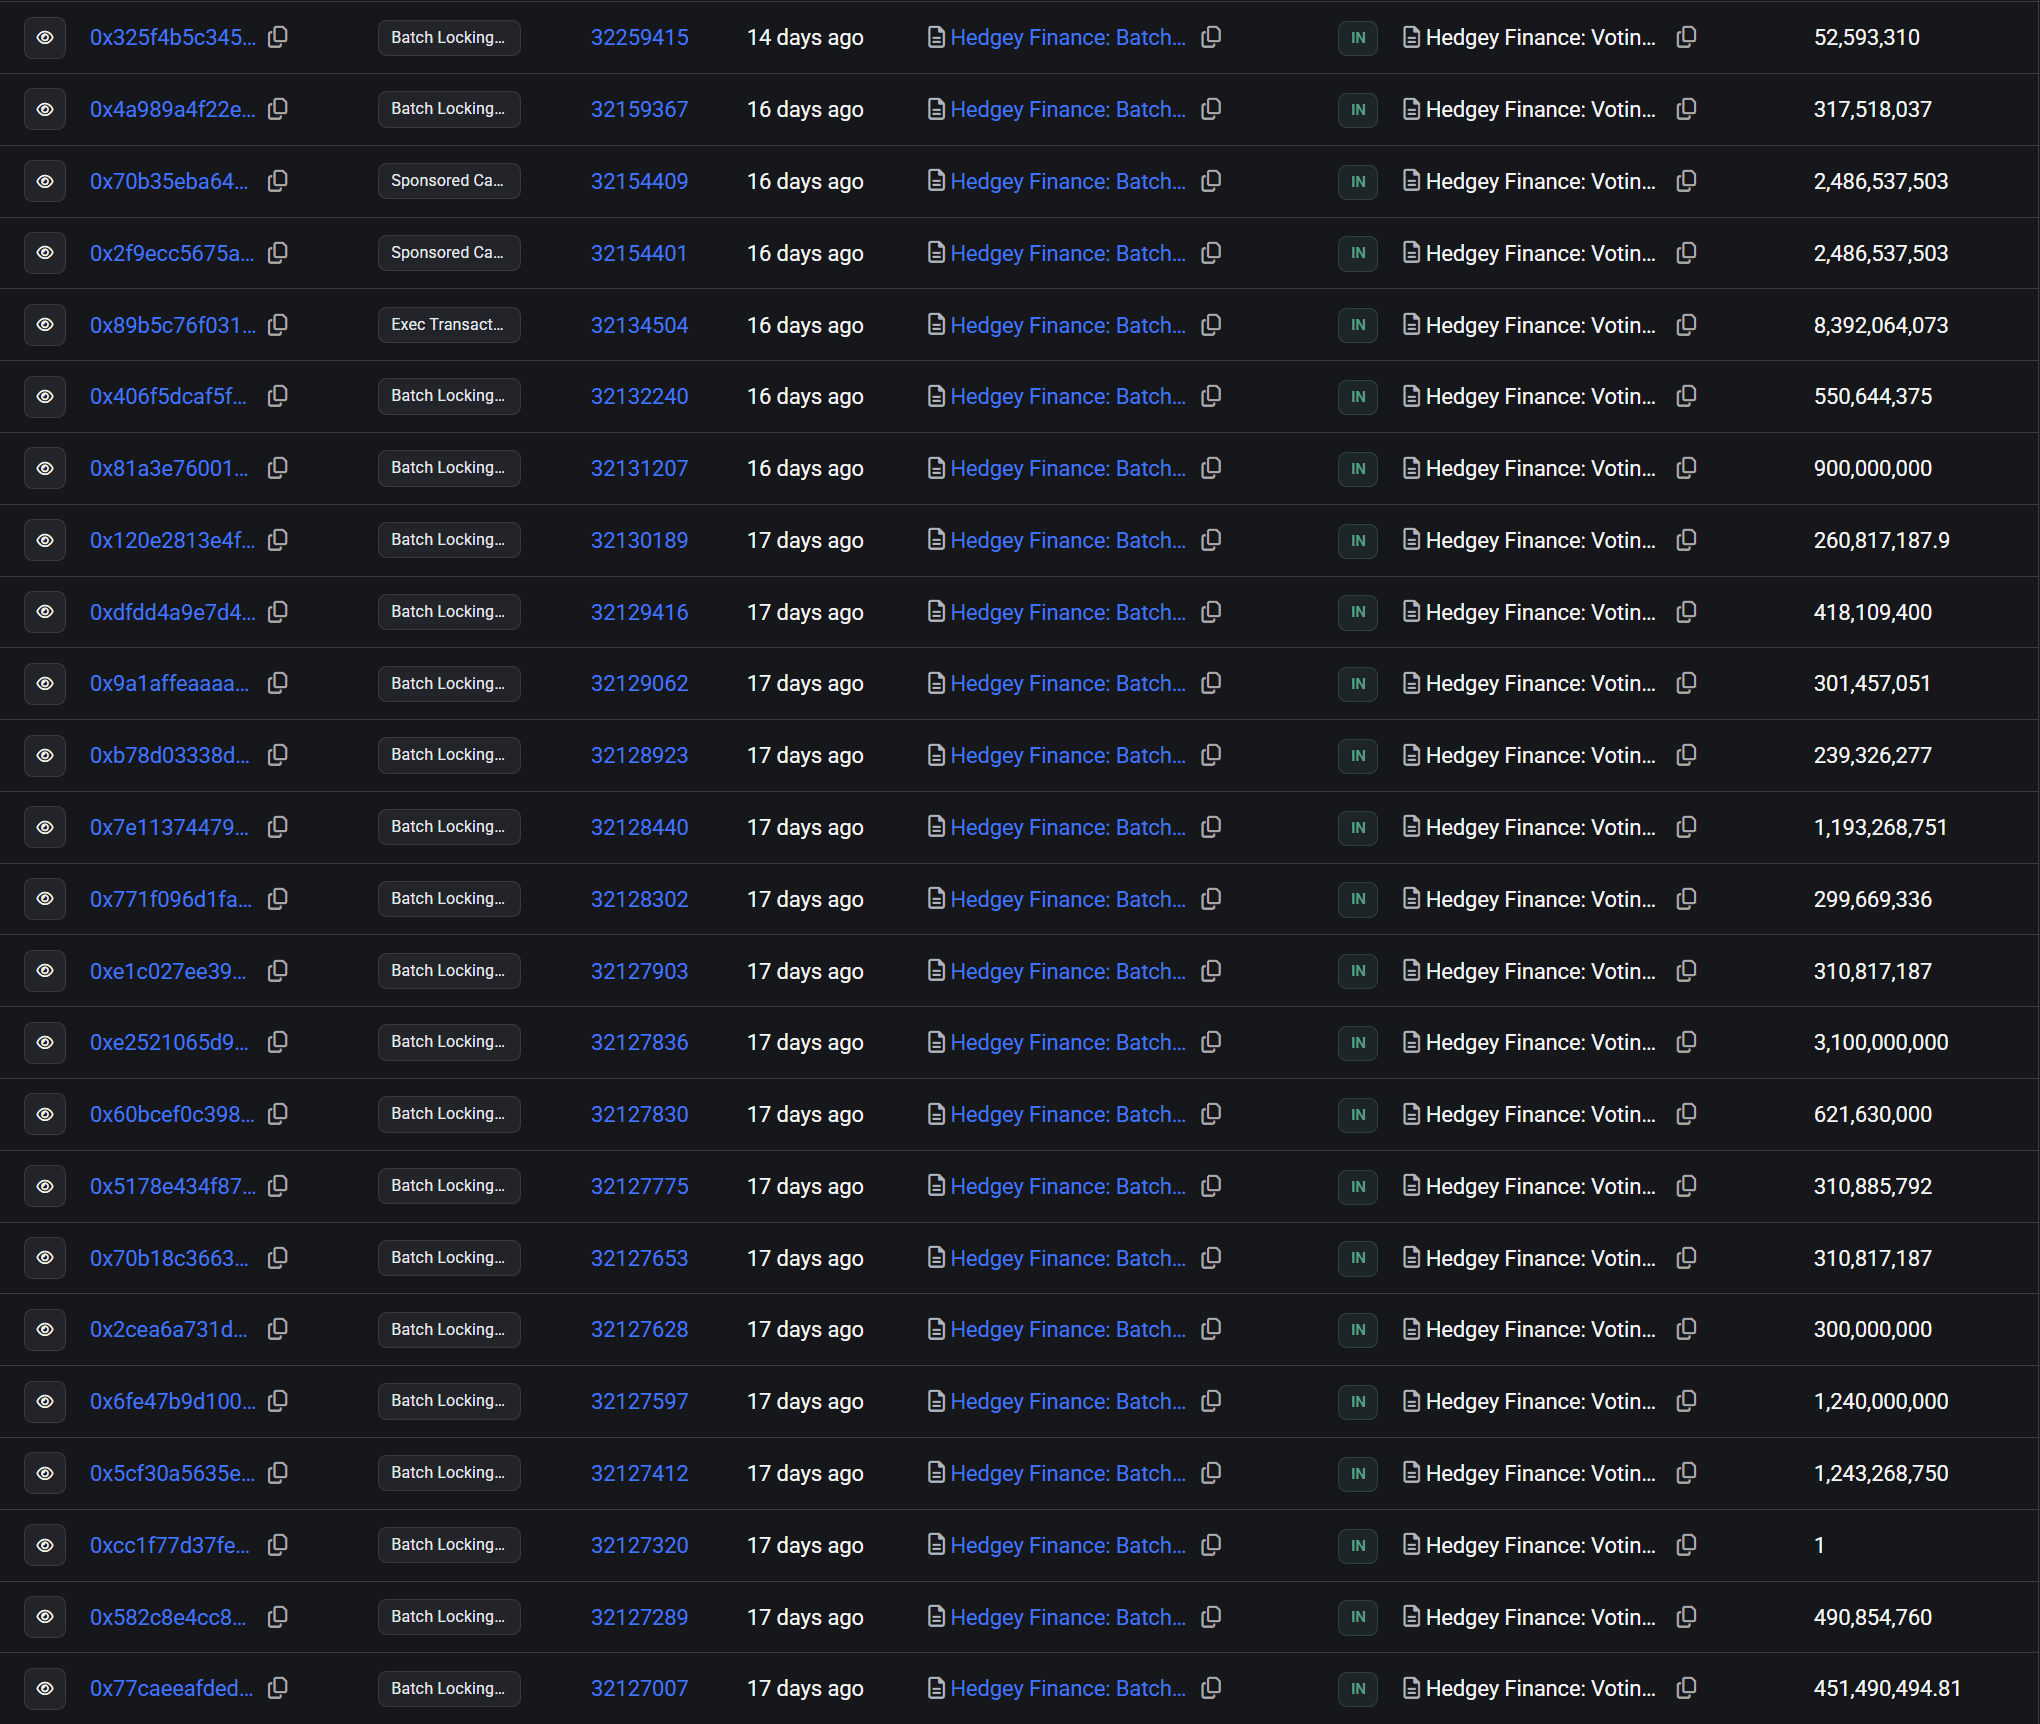Copy hash of transaction 0x89b5c76f031
Viewport: 2040px width, 1724px height.
point(278,325)
